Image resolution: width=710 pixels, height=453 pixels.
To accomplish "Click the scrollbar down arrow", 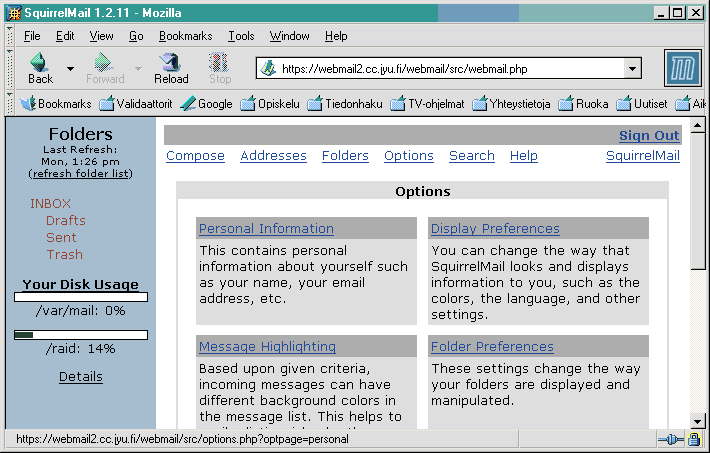I will pos(697,422).
